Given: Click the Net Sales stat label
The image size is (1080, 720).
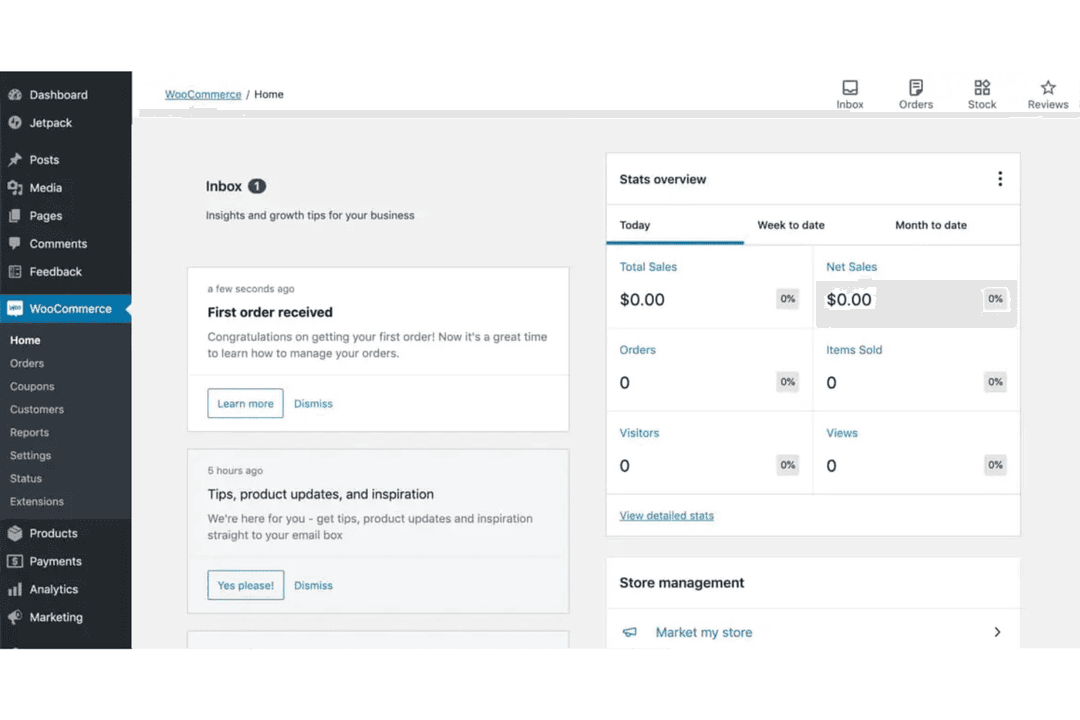Looking at the screenshot, I should pos(851,267).
